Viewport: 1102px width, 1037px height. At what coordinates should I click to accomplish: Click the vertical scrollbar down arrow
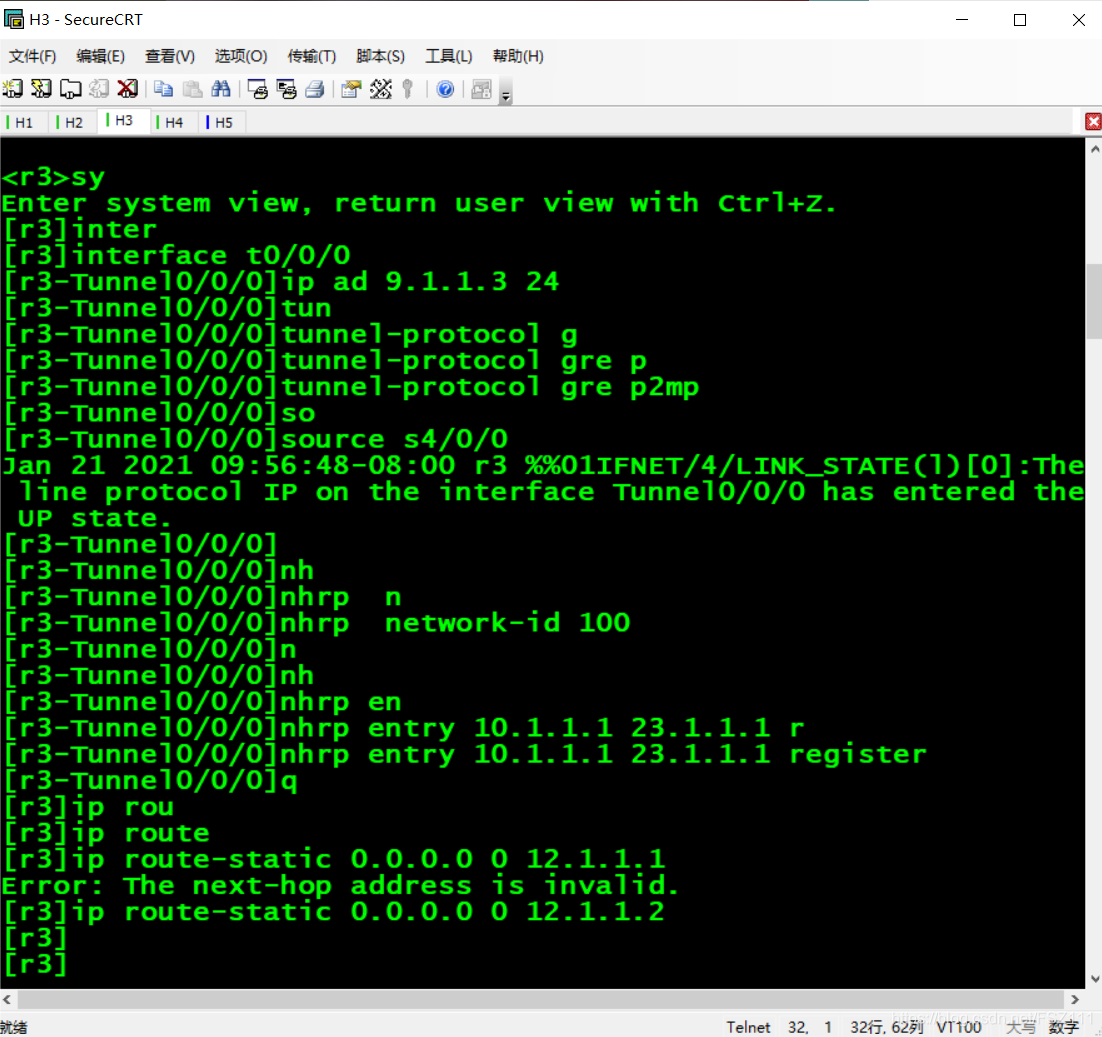tap(1094, 978)
